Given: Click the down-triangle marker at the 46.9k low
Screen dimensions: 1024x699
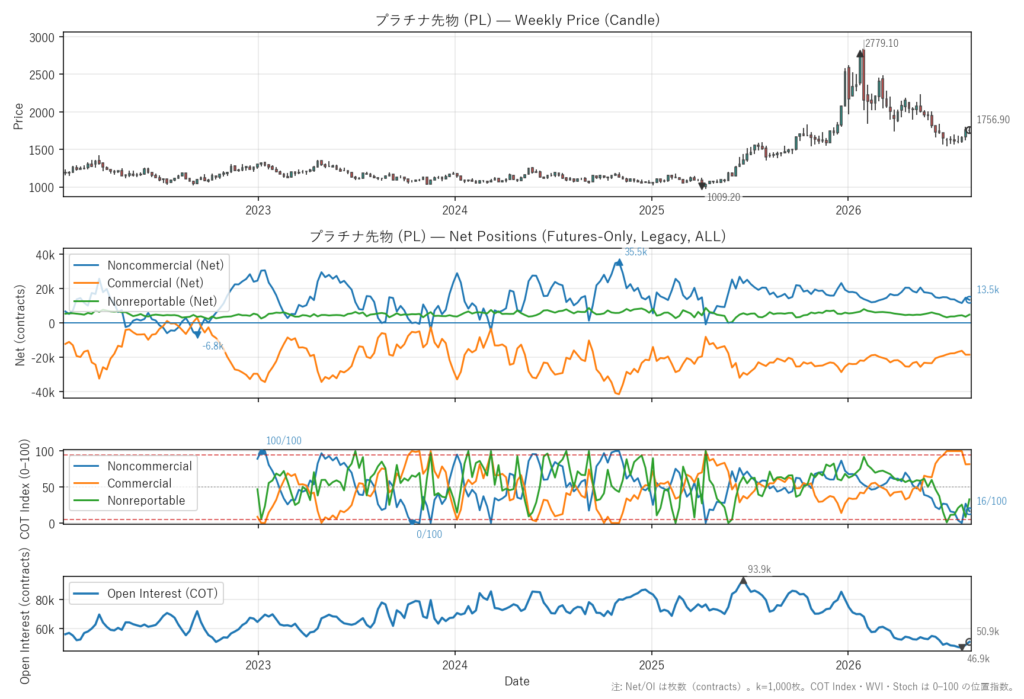Looking at the screenshot, I should [962, 647].
